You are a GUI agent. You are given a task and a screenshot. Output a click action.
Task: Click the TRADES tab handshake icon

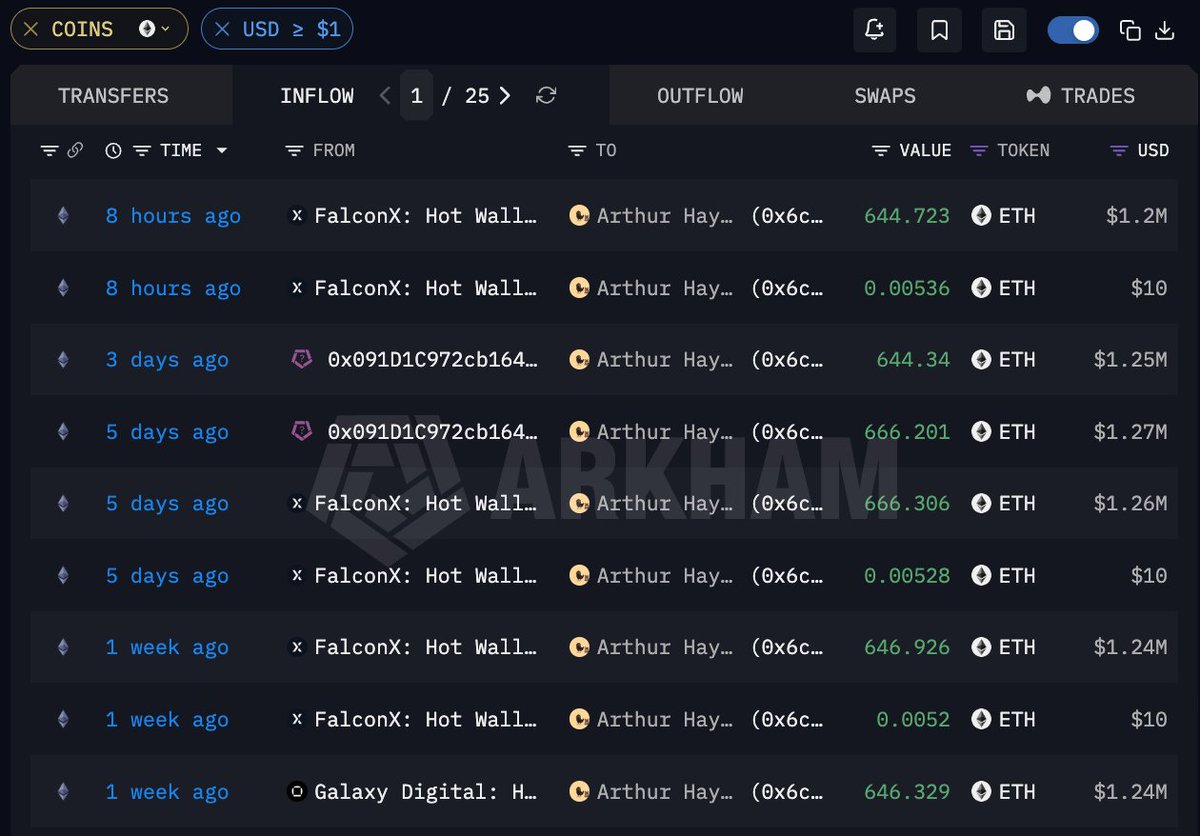click(x=1039, y=96)
